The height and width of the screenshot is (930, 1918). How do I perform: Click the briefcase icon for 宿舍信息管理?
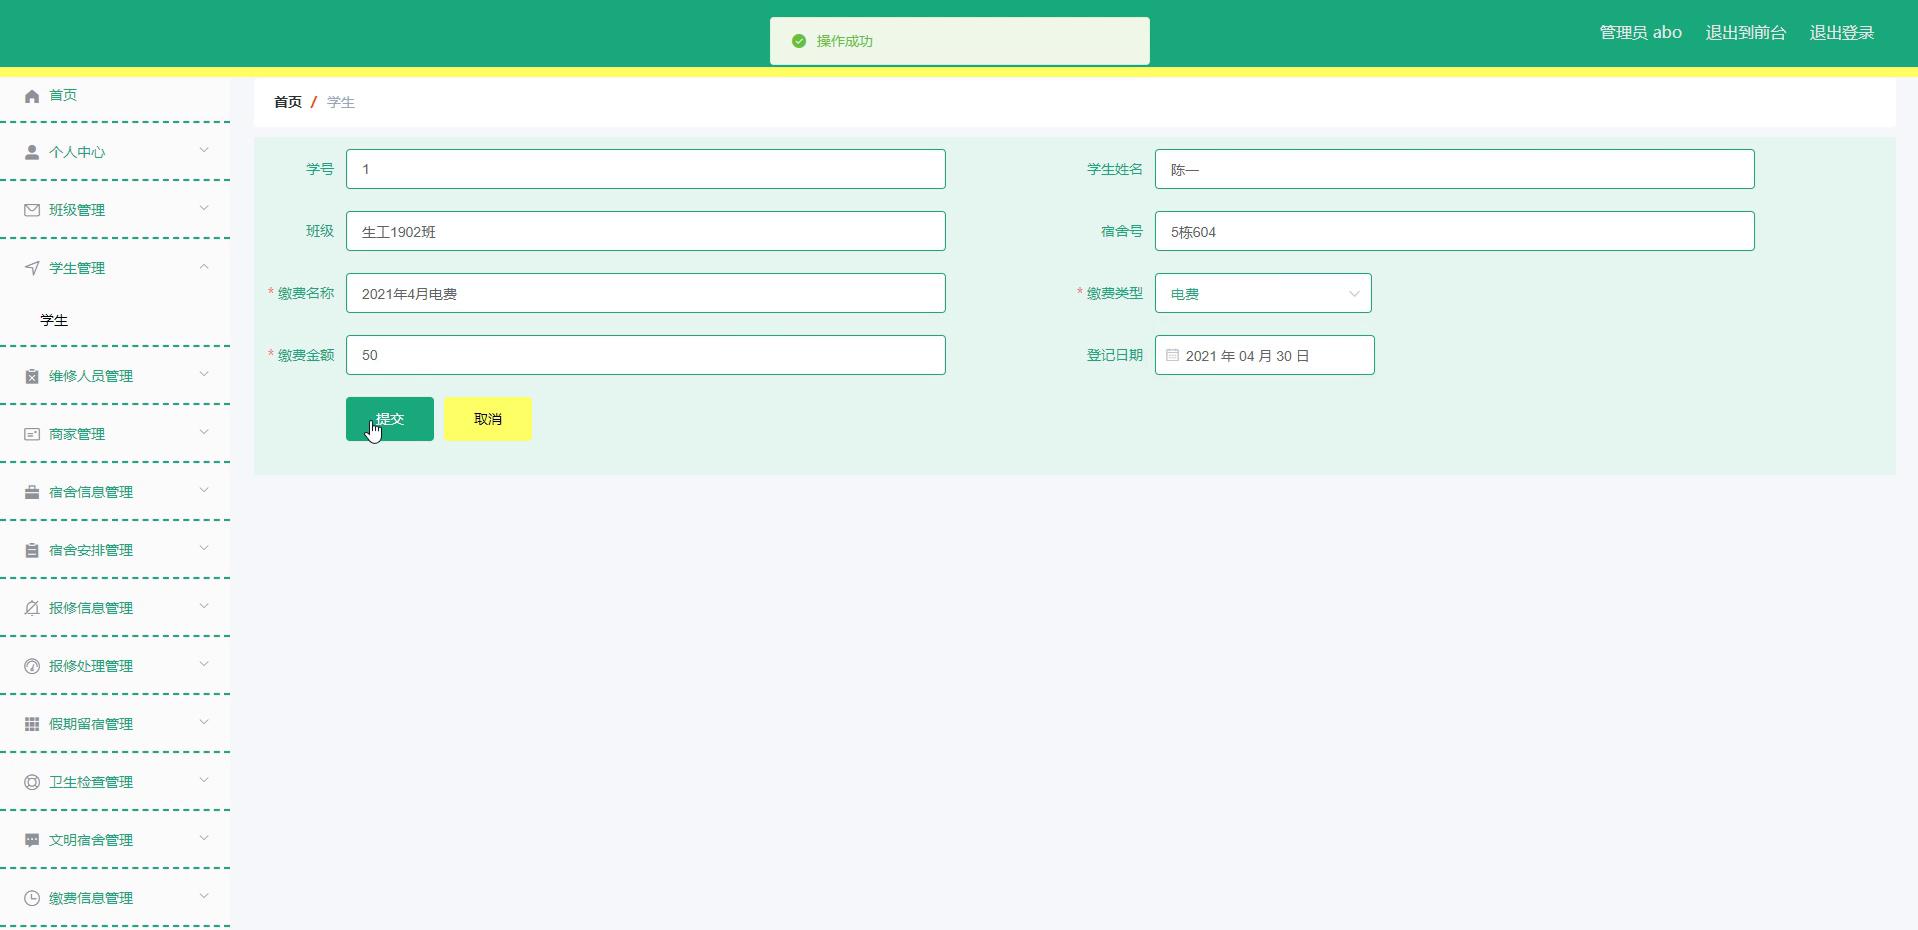pos(32,492)
